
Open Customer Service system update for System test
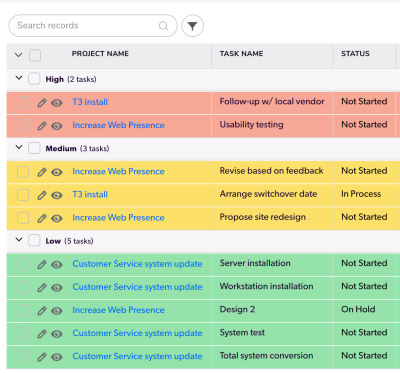pyautogui.click(x=137, y=333)
